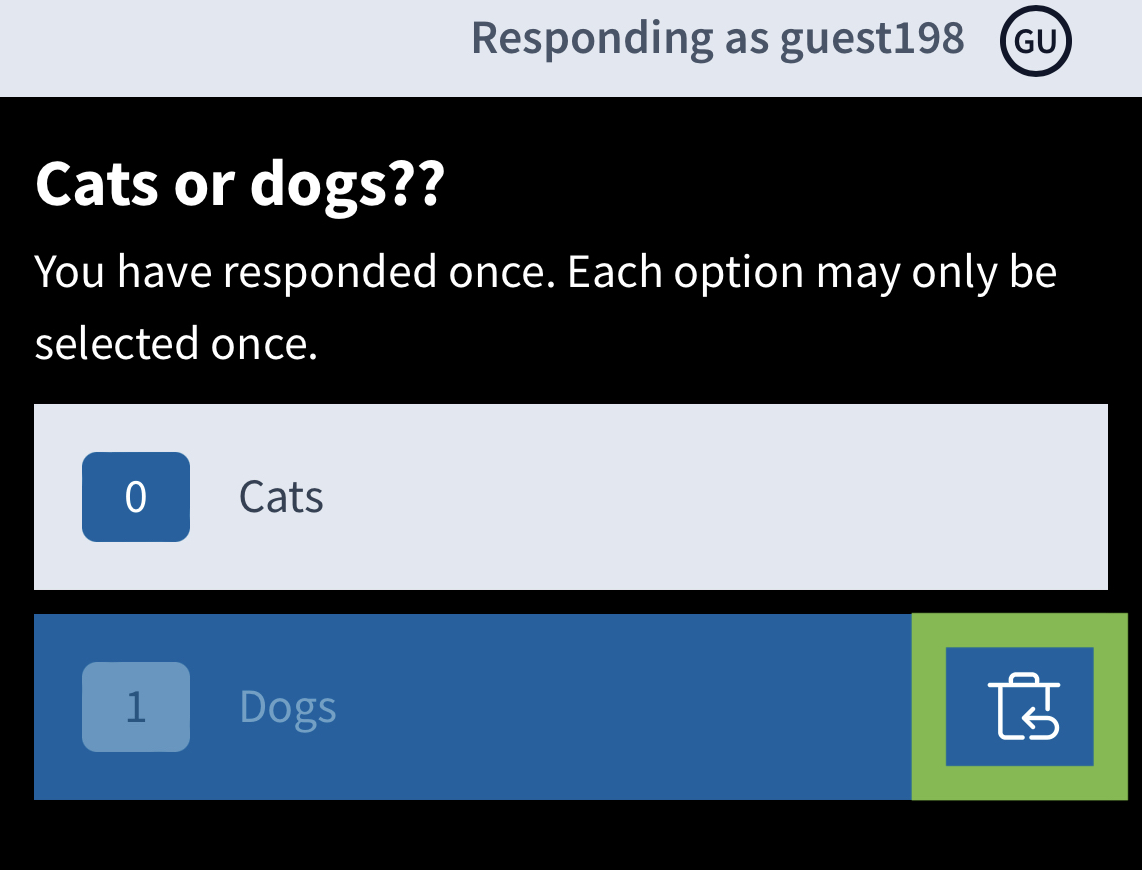Click the faded 1 badge beside Dogs
The image size is (1142, 870).
pos(136,706)
